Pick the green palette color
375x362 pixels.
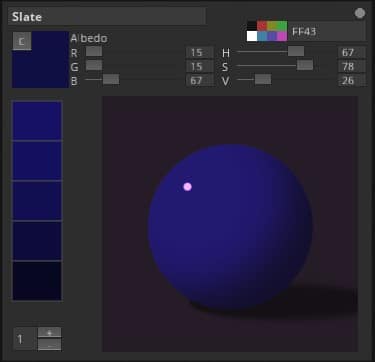[x=282, y=26]
